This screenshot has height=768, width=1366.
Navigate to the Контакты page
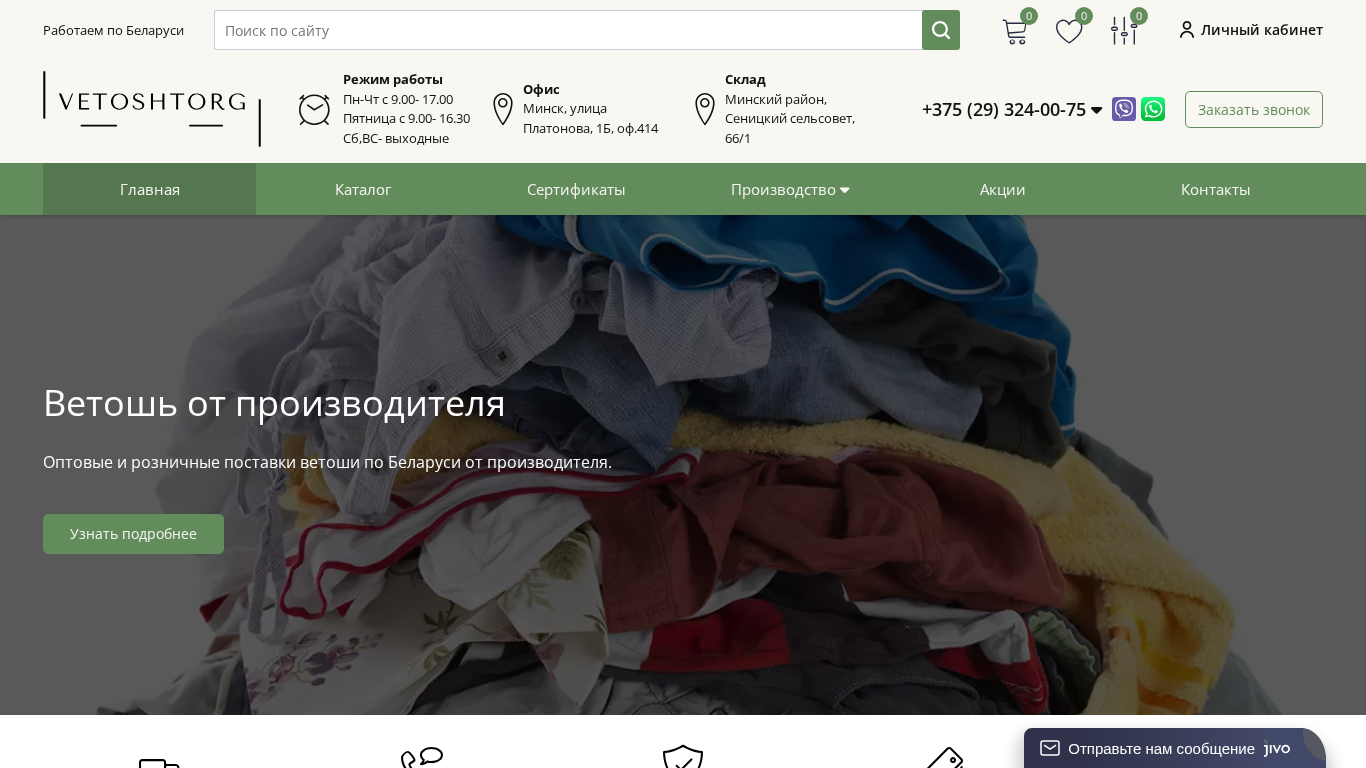[1215, 189]
